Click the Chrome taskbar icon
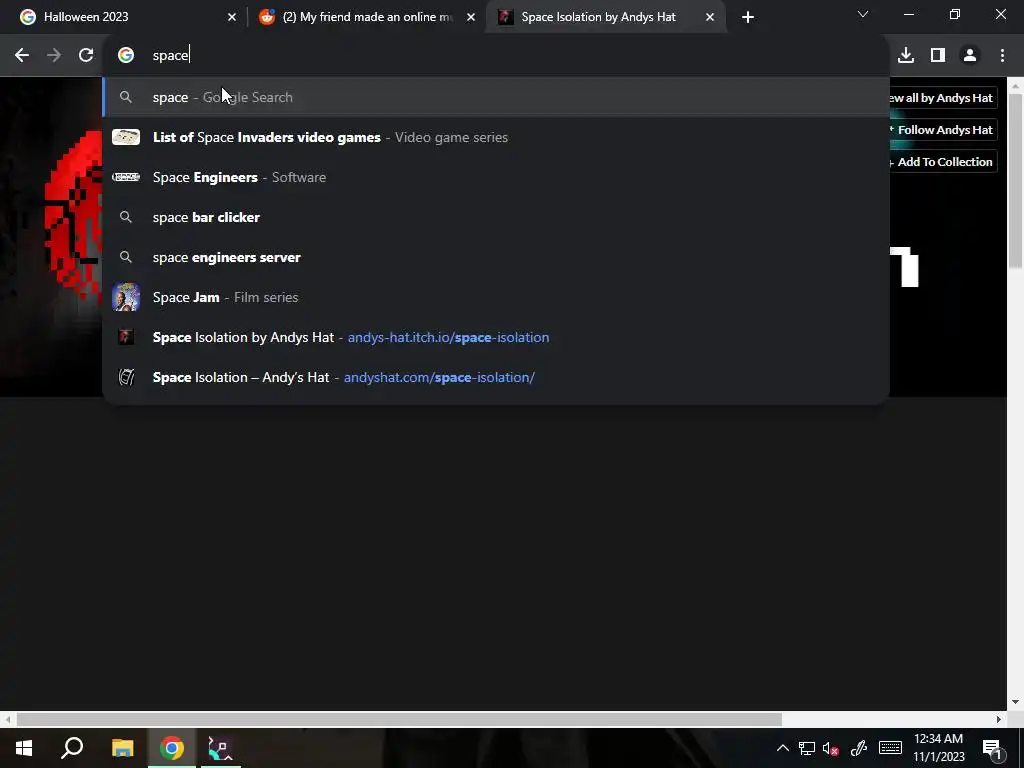 (172, 748)
